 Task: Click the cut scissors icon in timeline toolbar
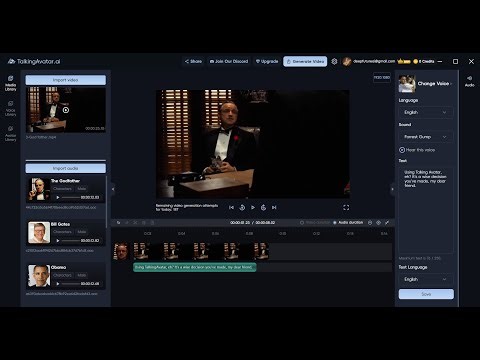[135, 222]
